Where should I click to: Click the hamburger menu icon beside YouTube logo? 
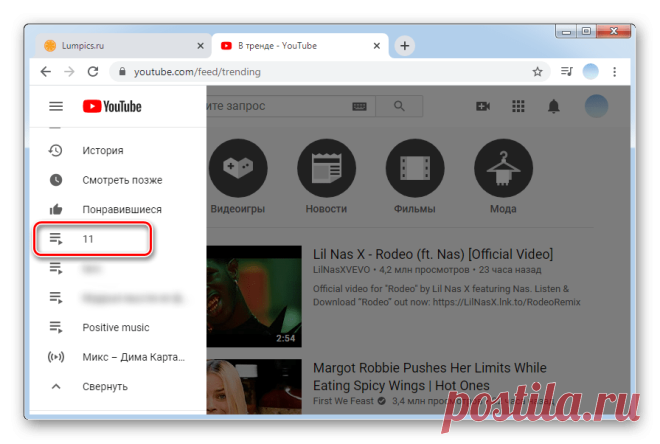[x=56, y=106]
